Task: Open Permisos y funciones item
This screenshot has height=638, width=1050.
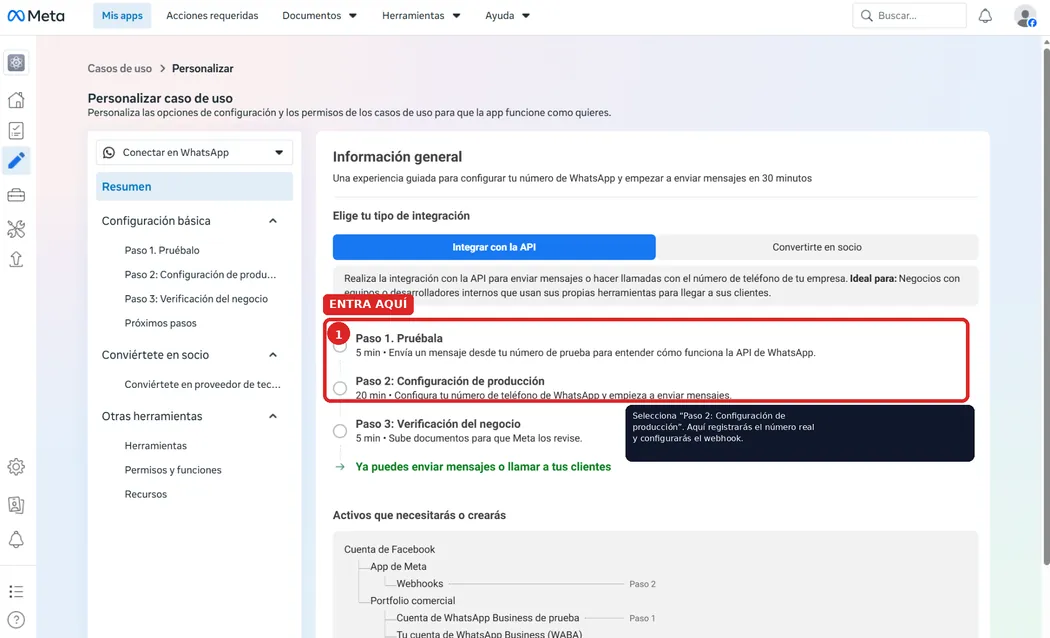Action: click(x=173, y=470)
